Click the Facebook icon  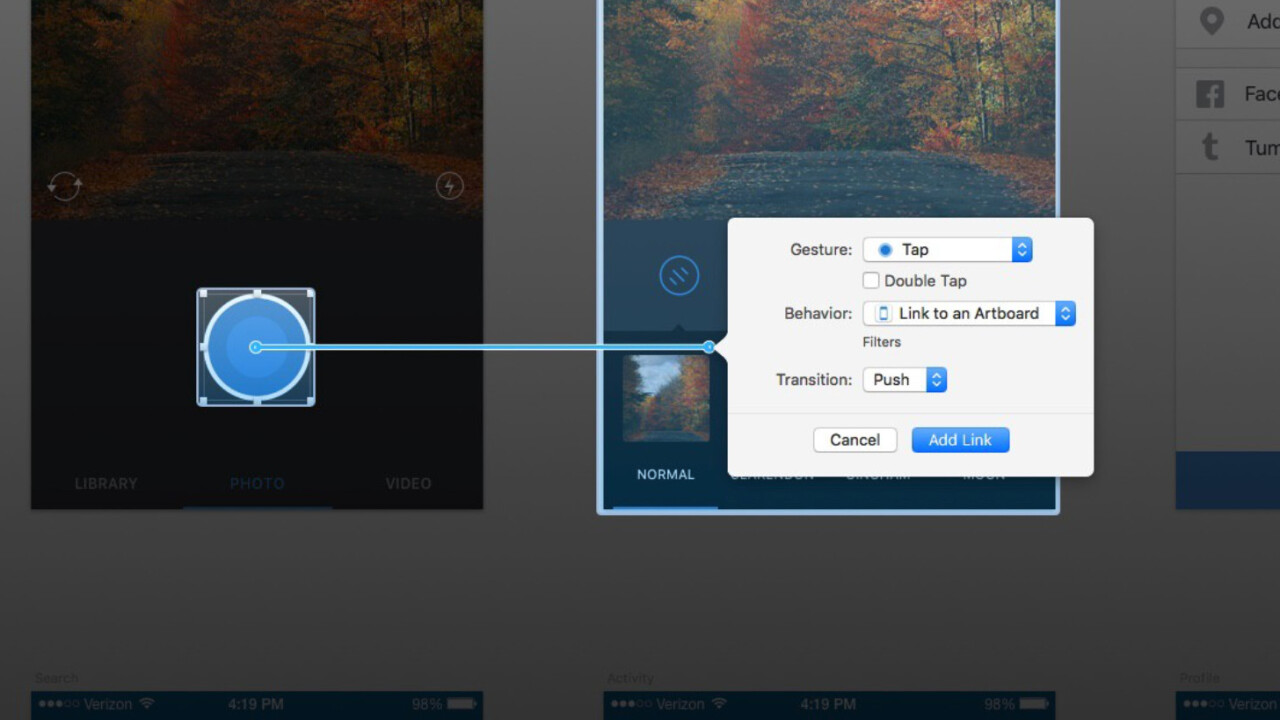[1210, 95]
